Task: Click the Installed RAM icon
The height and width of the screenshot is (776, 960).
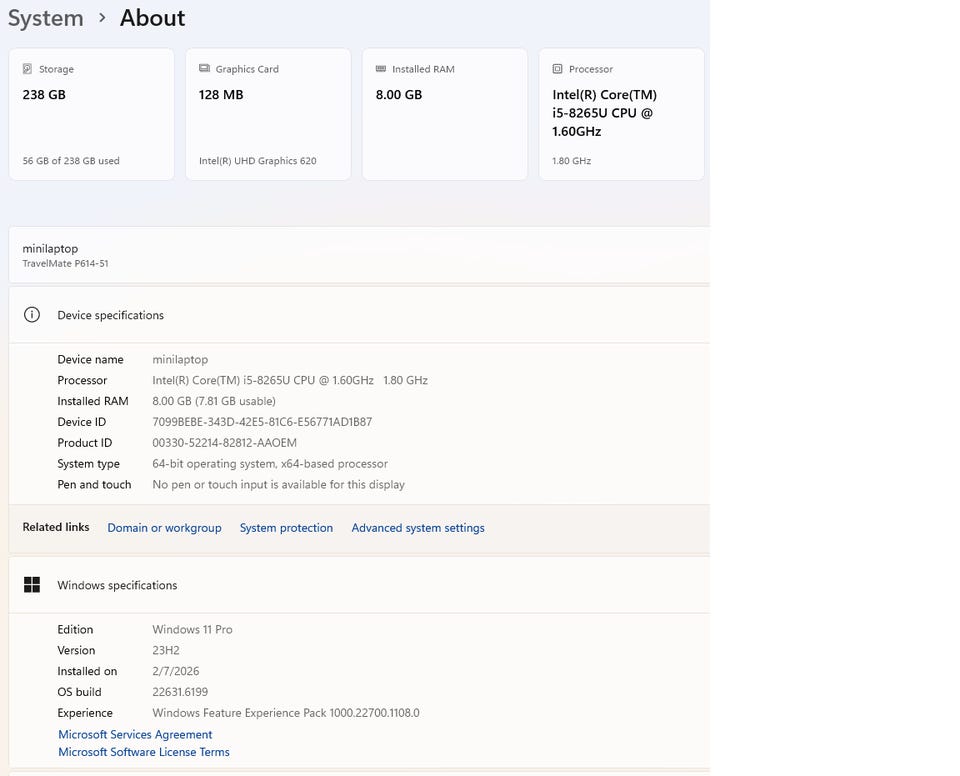Action: 381,69
